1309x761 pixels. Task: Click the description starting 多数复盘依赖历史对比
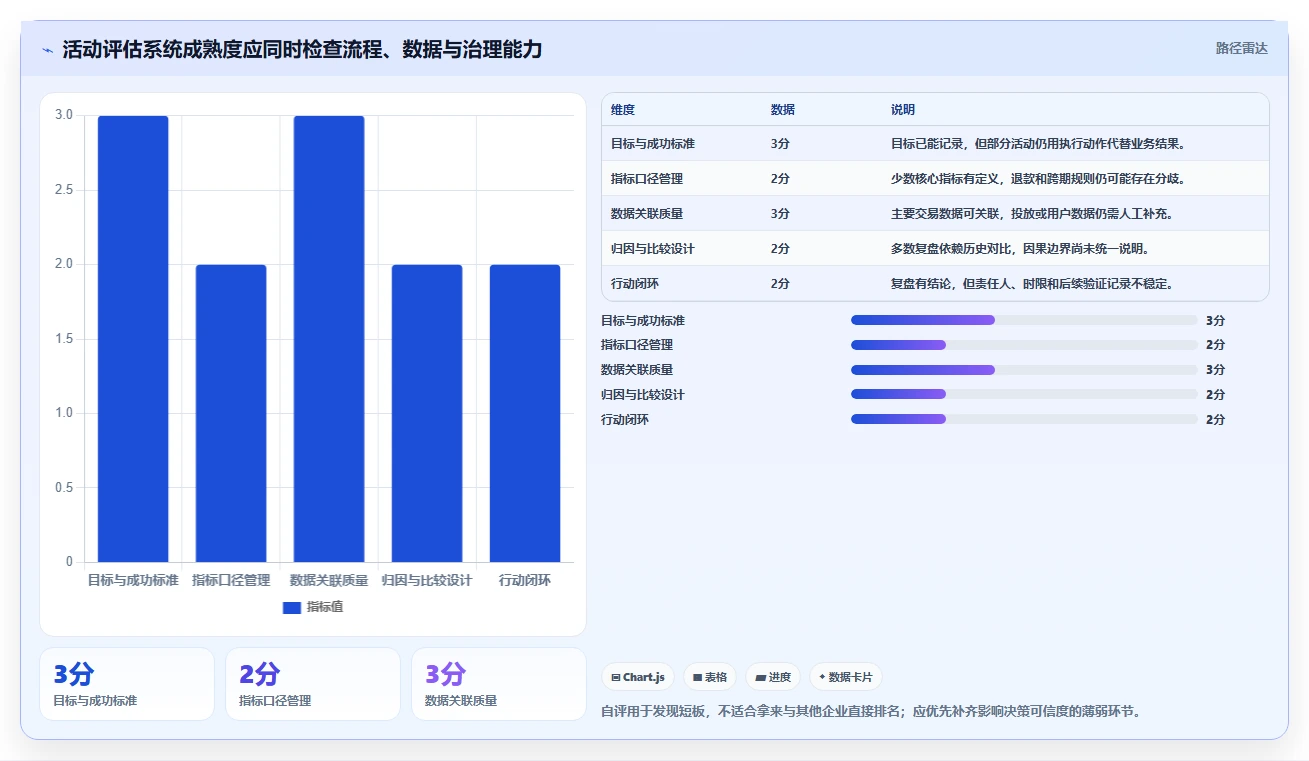click(1020, 249)
